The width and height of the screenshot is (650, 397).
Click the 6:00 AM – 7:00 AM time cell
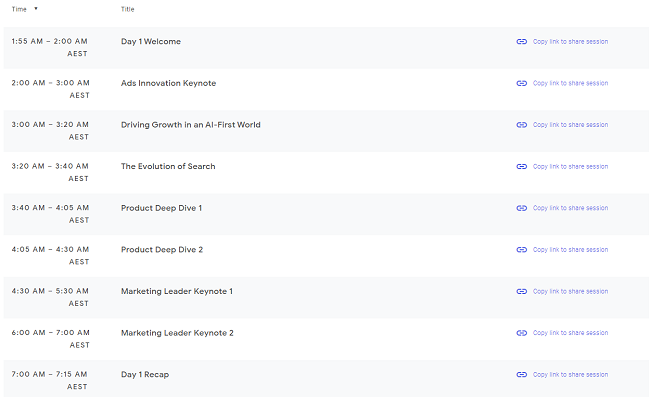(51, 339)
